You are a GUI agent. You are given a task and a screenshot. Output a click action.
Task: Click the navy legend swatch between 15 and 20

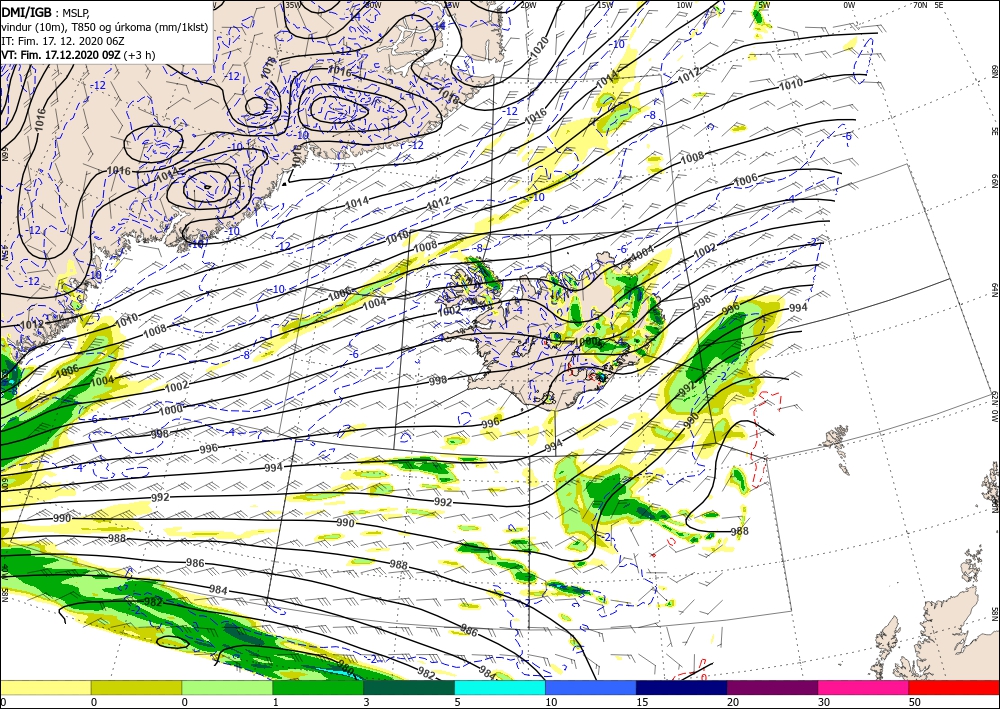(682, 687)
